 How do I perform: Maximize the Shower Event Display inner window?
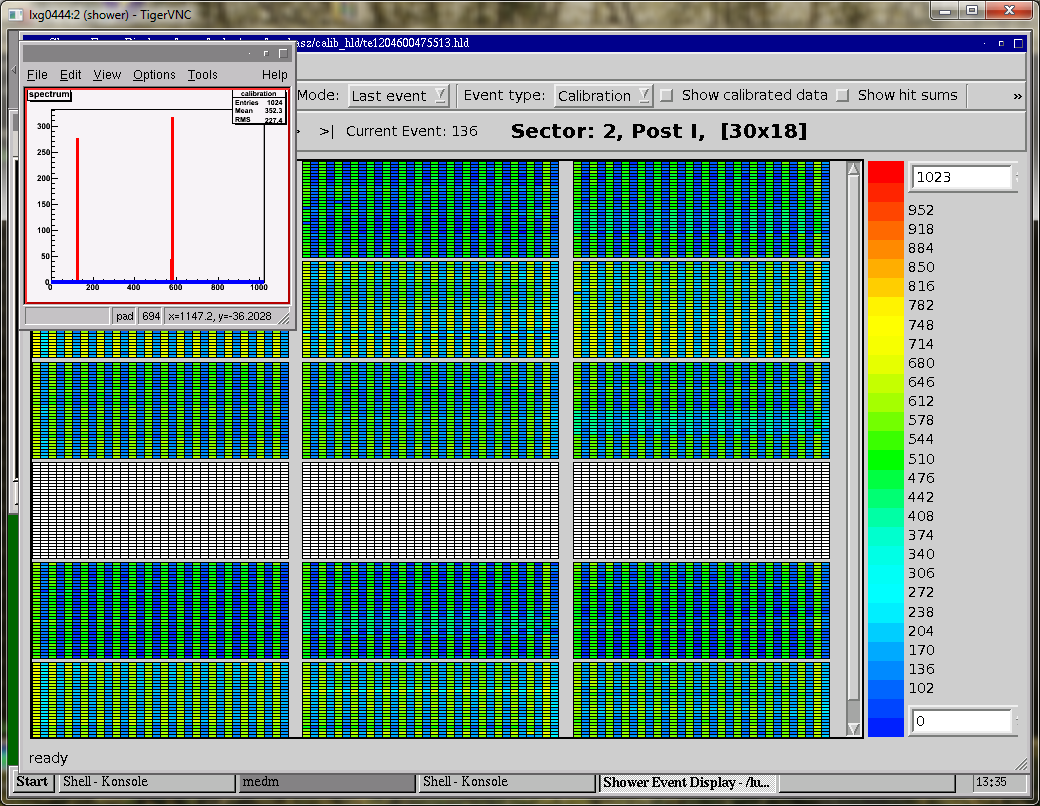(x=1019, y=43)
